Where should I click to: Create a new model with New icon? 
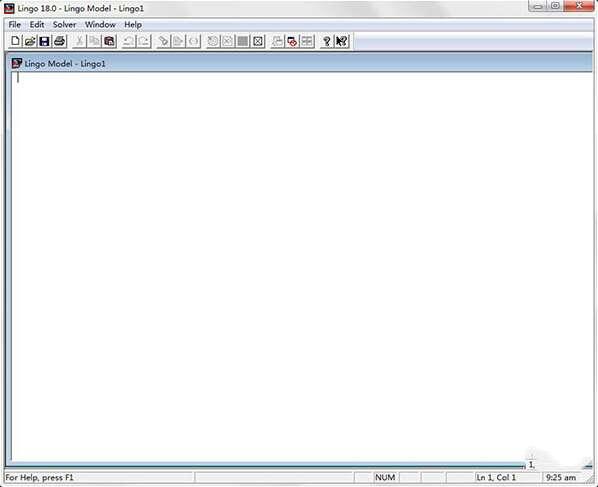(x=15, y=41)
